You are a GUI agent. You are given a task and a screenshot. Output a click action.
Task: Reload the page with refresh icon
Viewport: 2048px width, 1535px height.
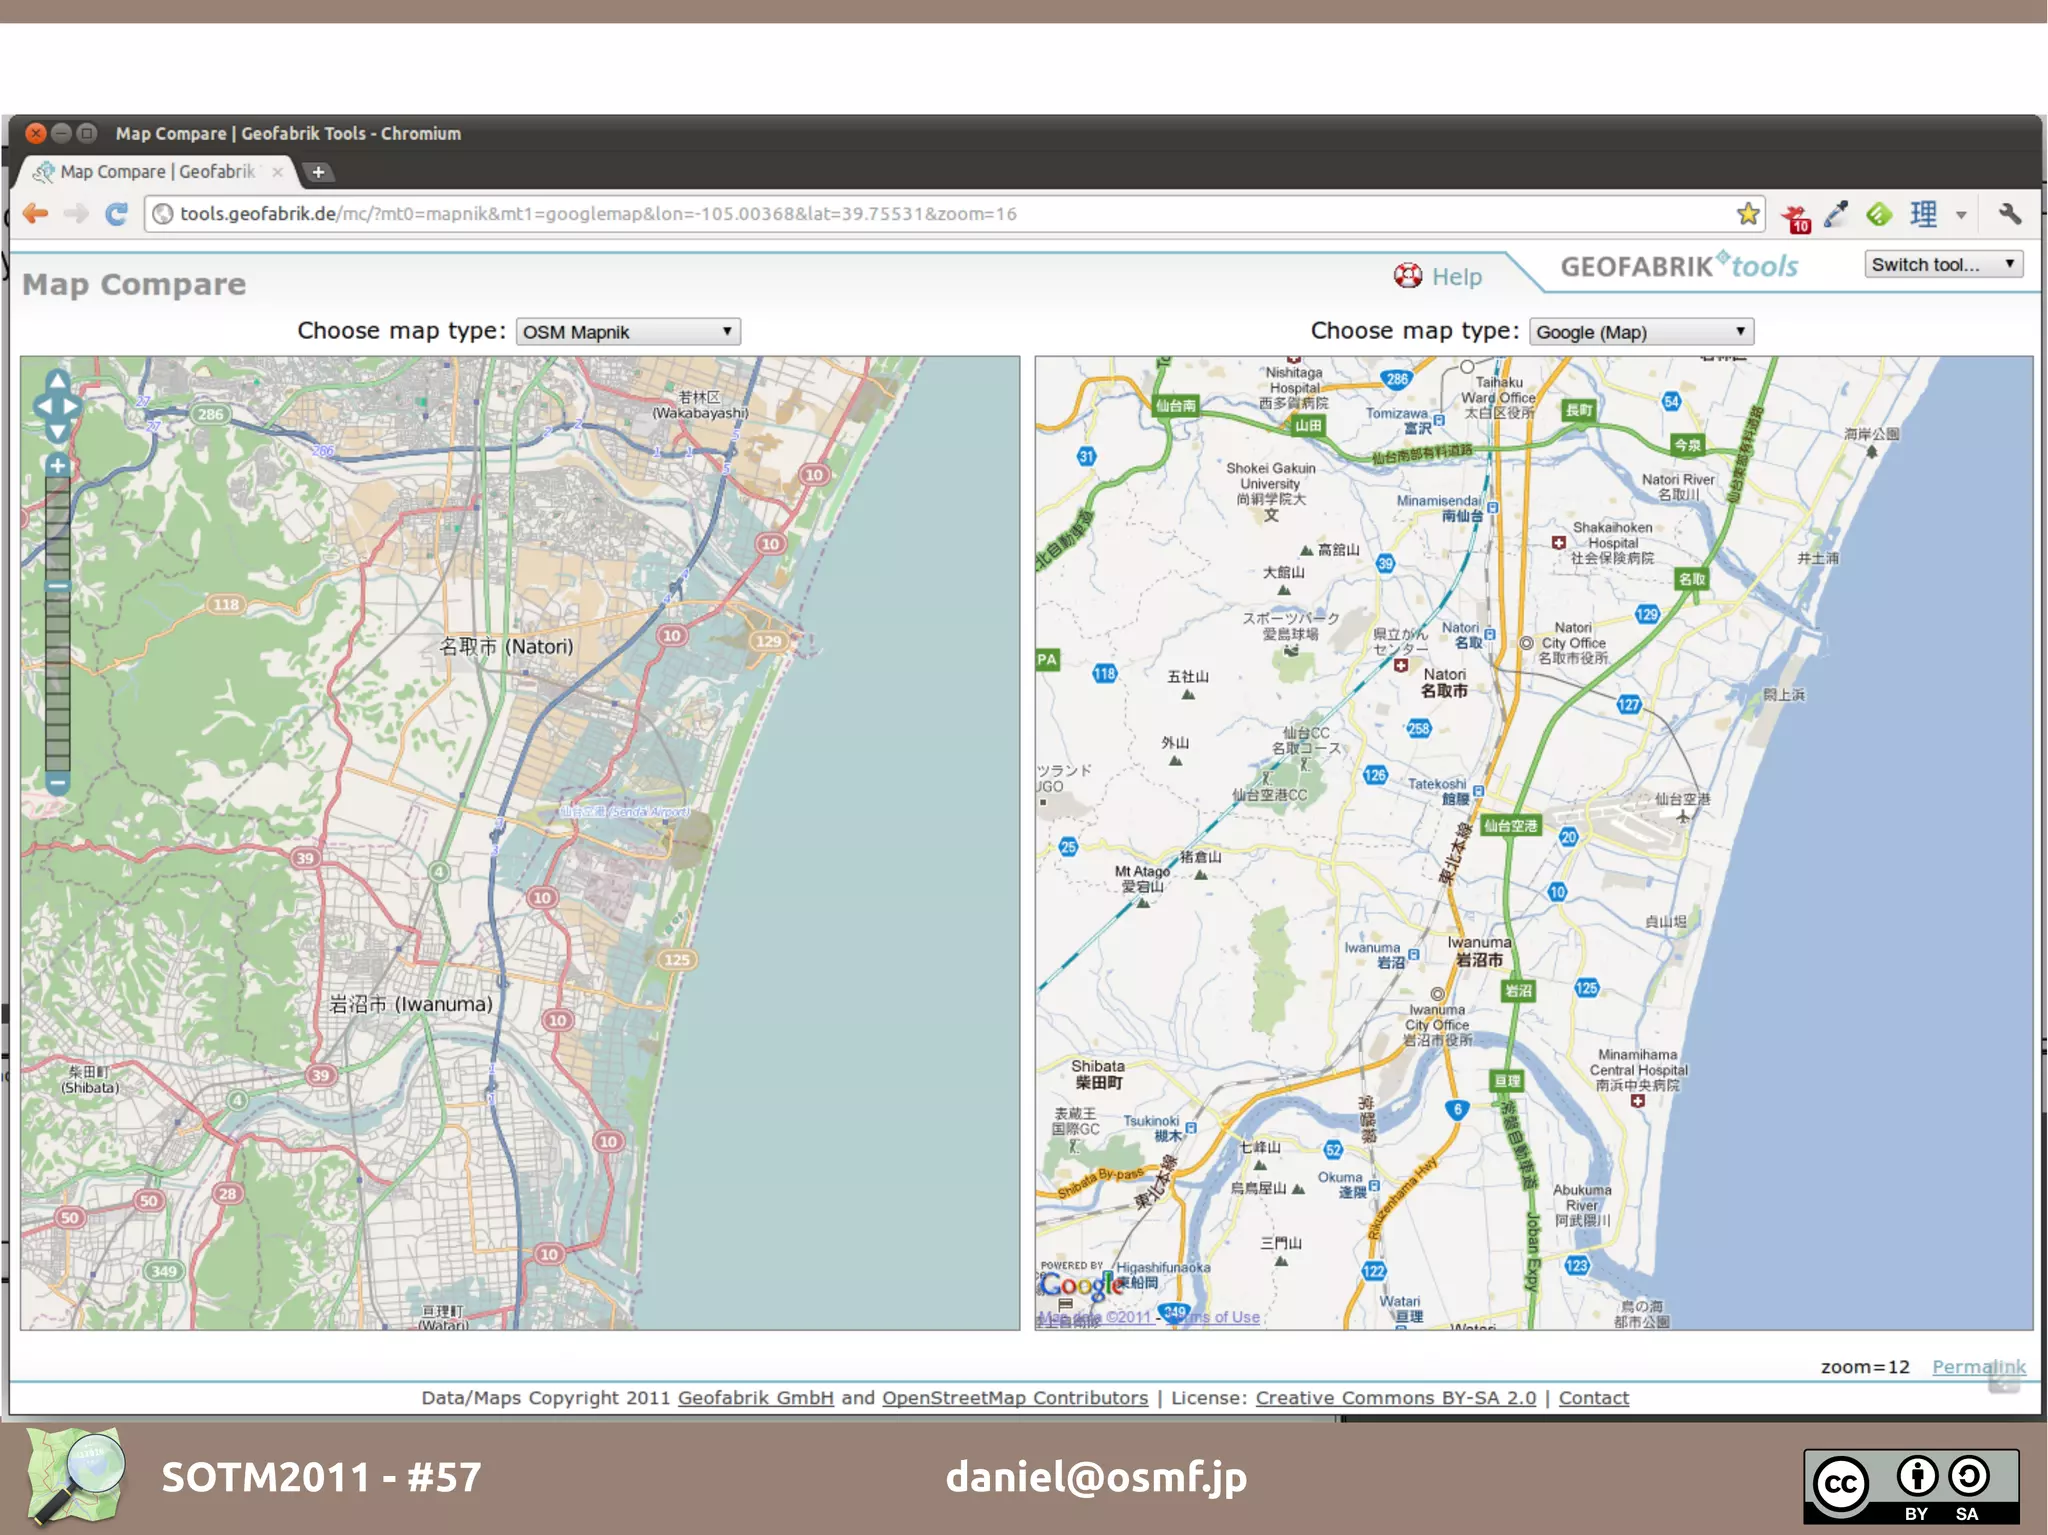point(117,214)
